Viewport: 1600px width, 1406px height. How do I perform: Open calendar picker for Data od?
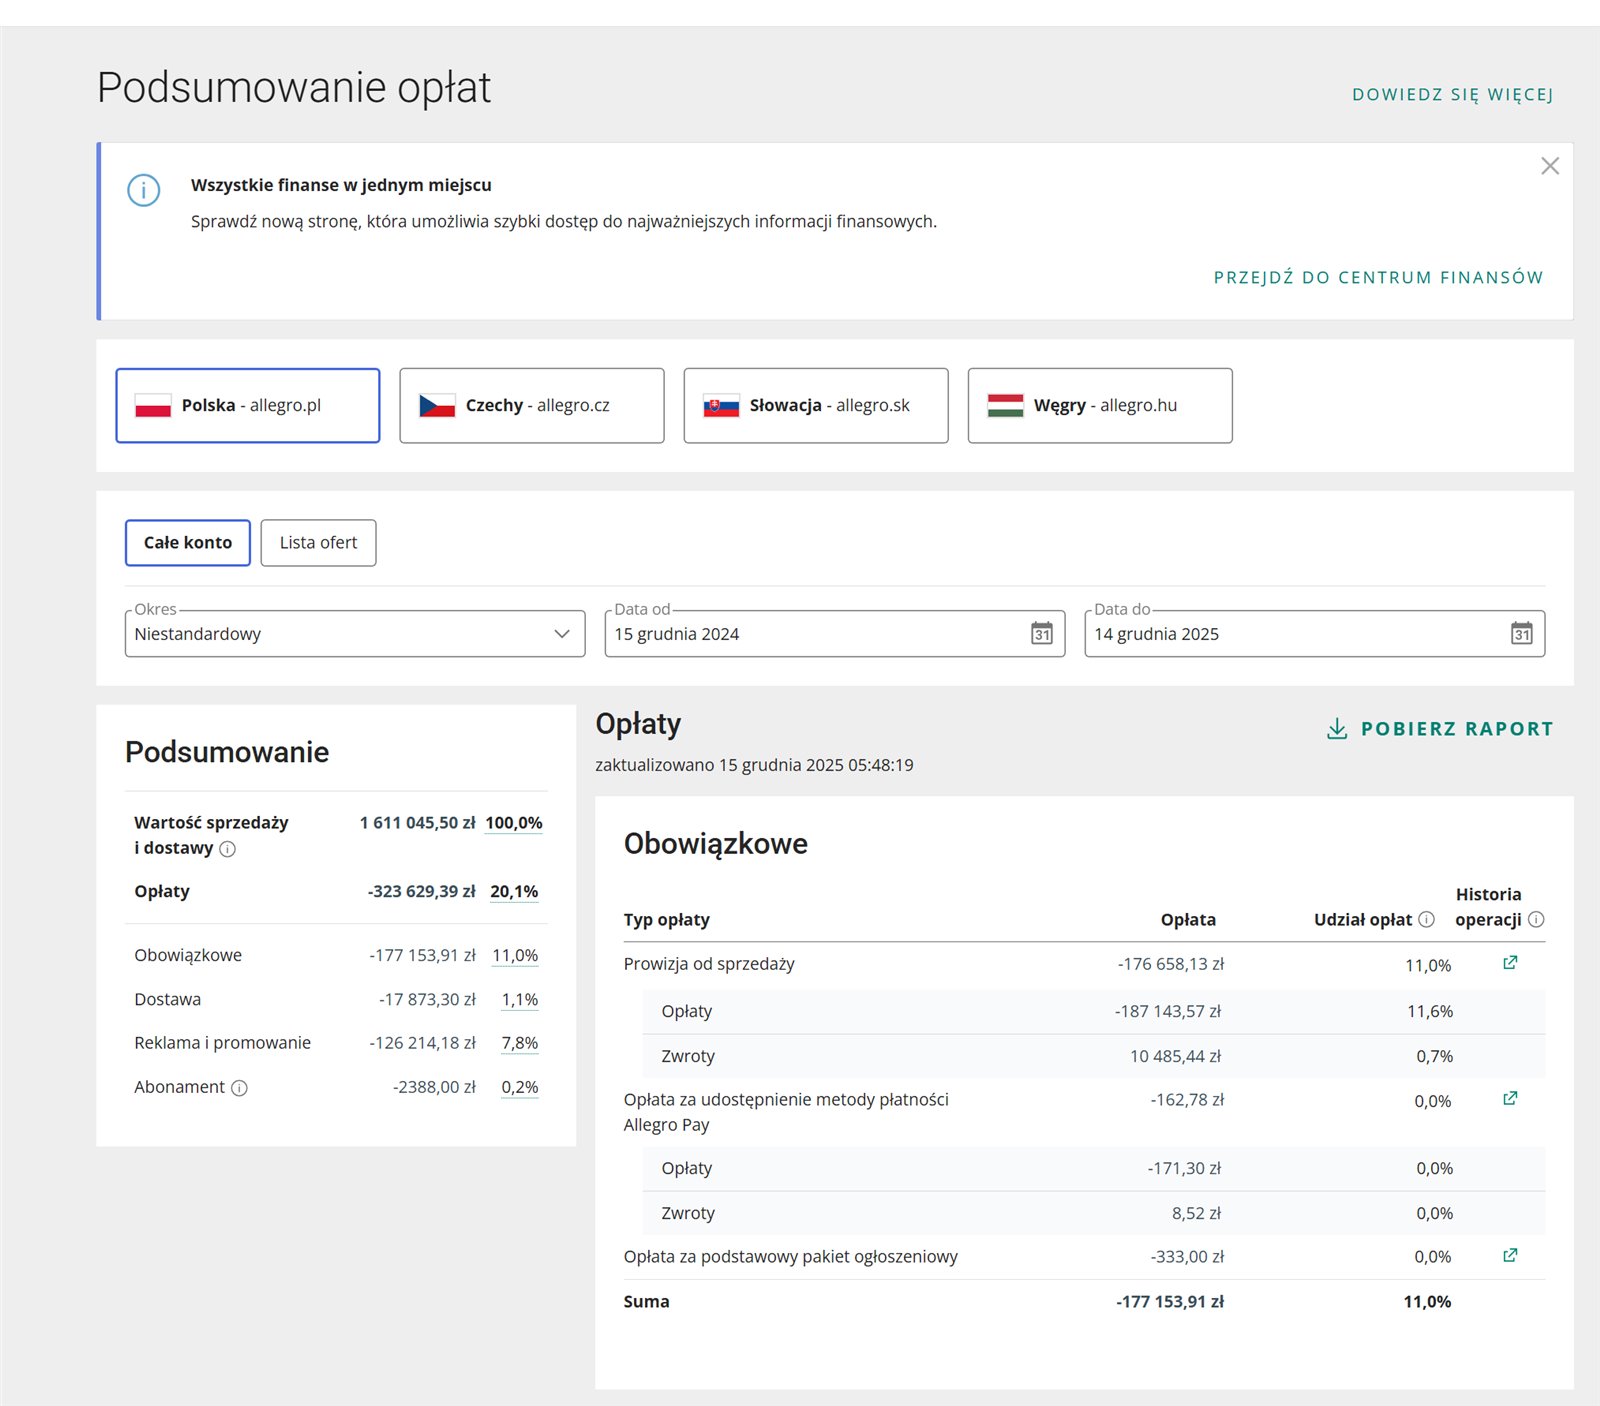pyautogui.click(x=1041, y=634)
